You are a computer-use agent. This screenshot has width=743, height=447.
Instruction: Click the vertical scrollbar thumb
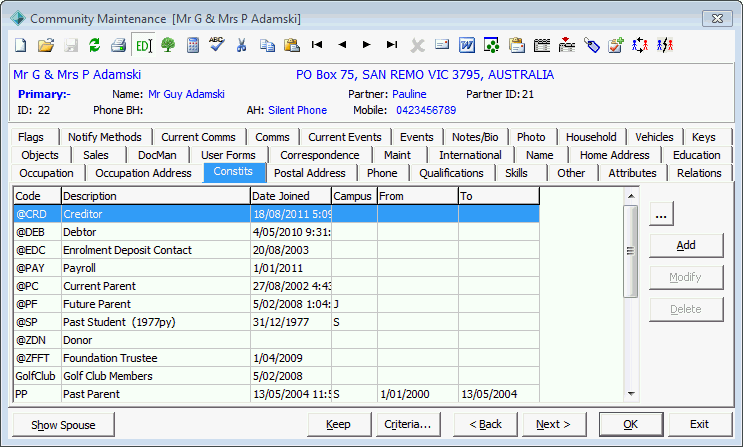pyautogui.click(x=631, y=251)
